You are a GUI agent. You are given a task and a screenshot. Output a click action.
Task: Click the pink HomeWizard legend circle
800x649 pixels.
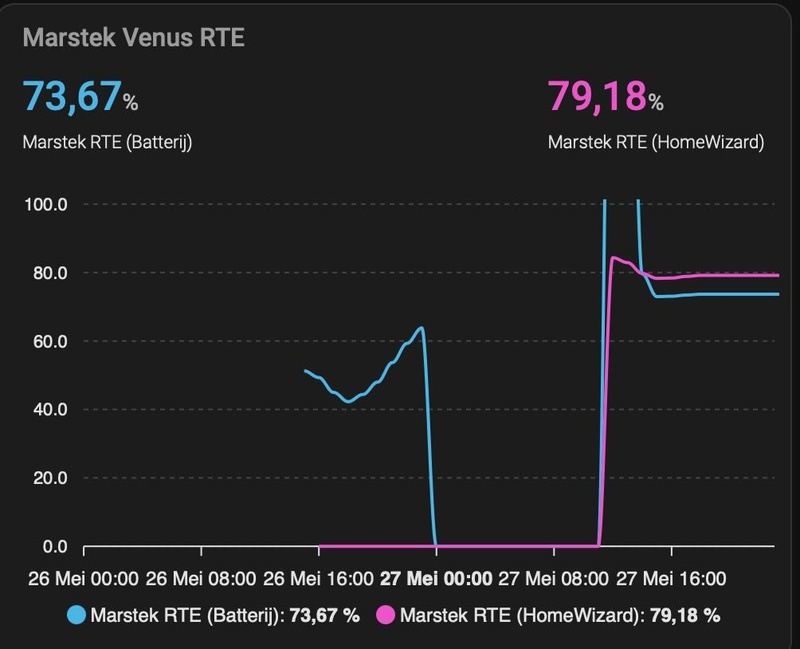pos(385,615)
